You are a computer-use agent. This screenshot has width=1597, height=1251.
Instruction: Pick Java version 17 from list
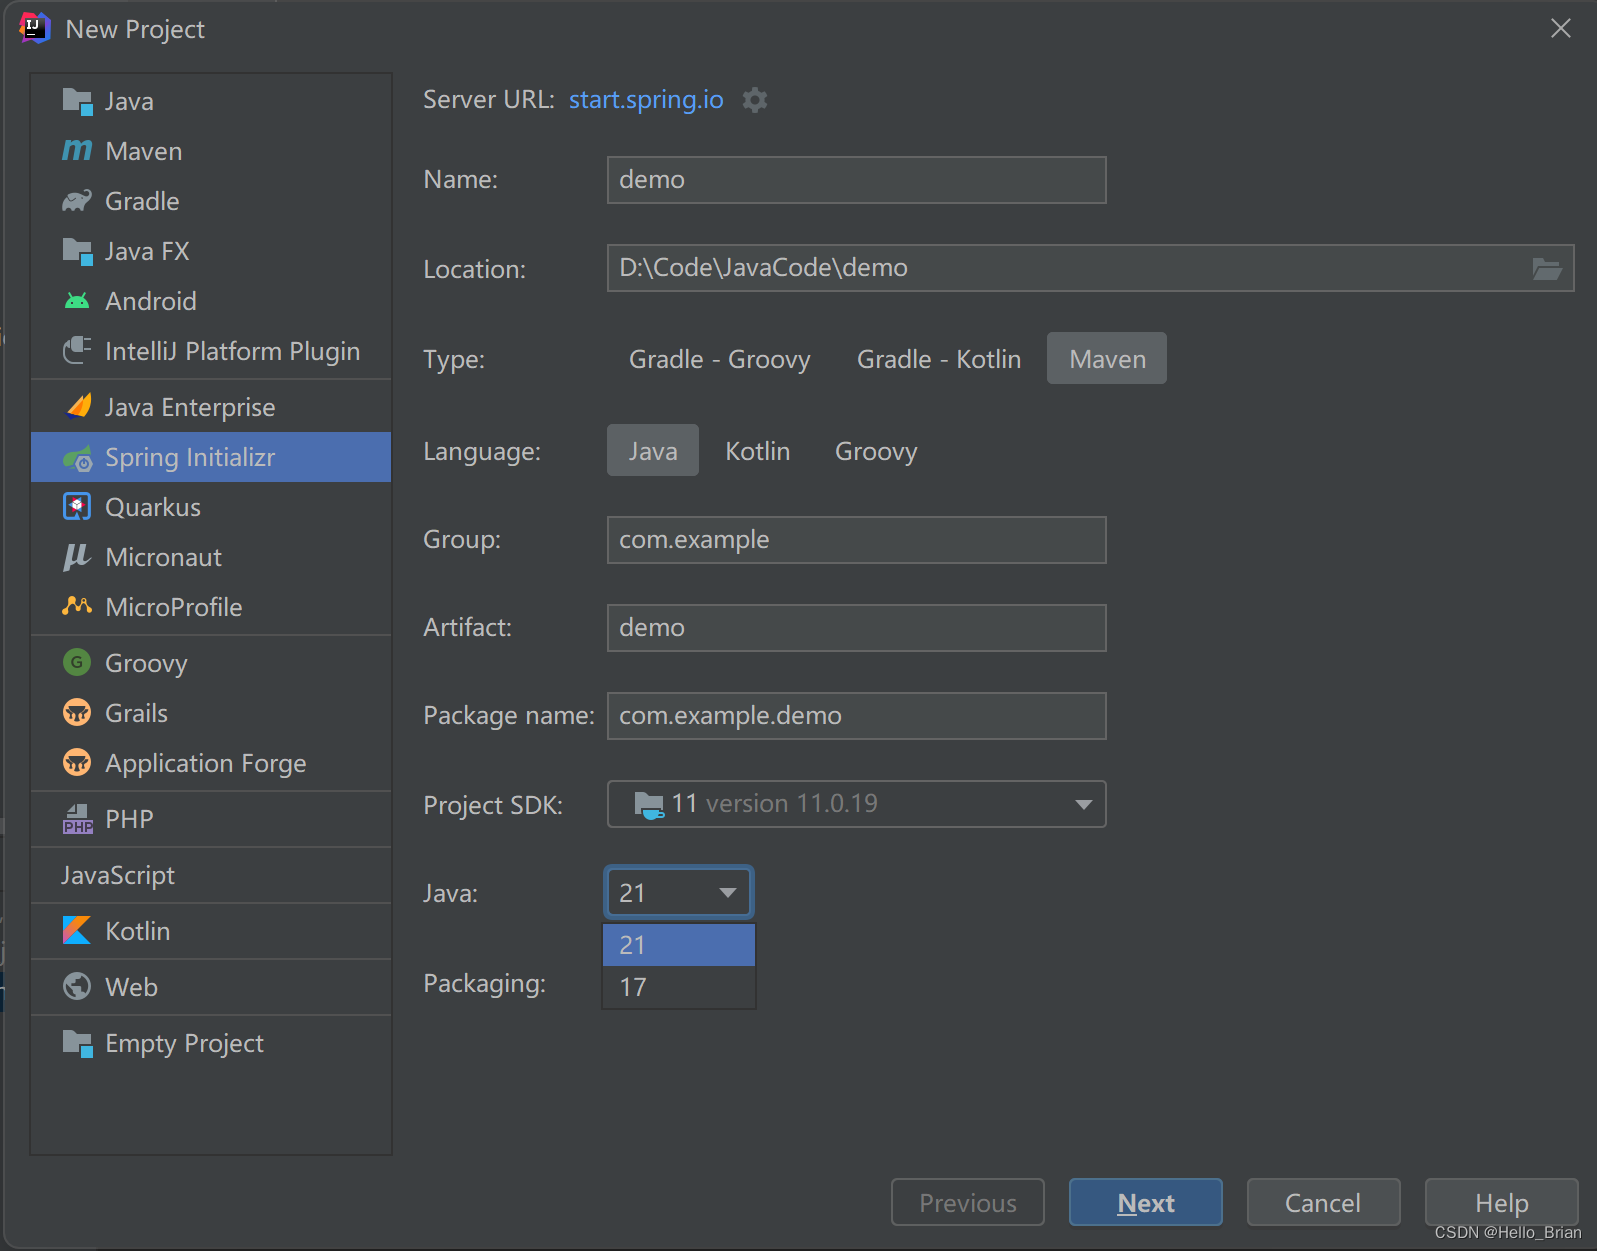click(x=679, y=987)
